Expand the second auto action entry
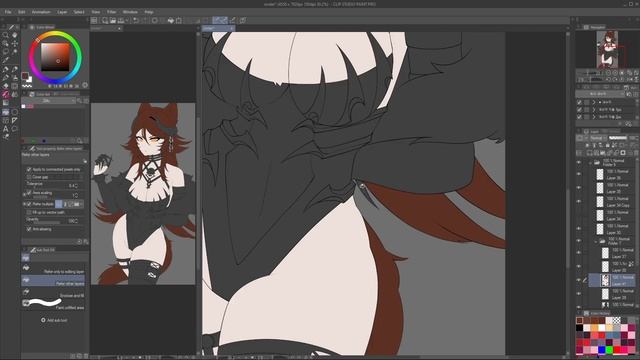Viewport: 640px width, 360px height. 594,109
